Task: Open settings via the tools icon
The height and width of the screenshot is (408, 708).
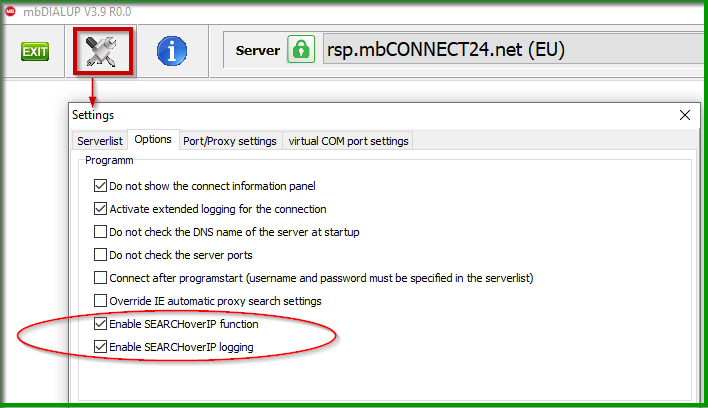Action: (102, 51)
